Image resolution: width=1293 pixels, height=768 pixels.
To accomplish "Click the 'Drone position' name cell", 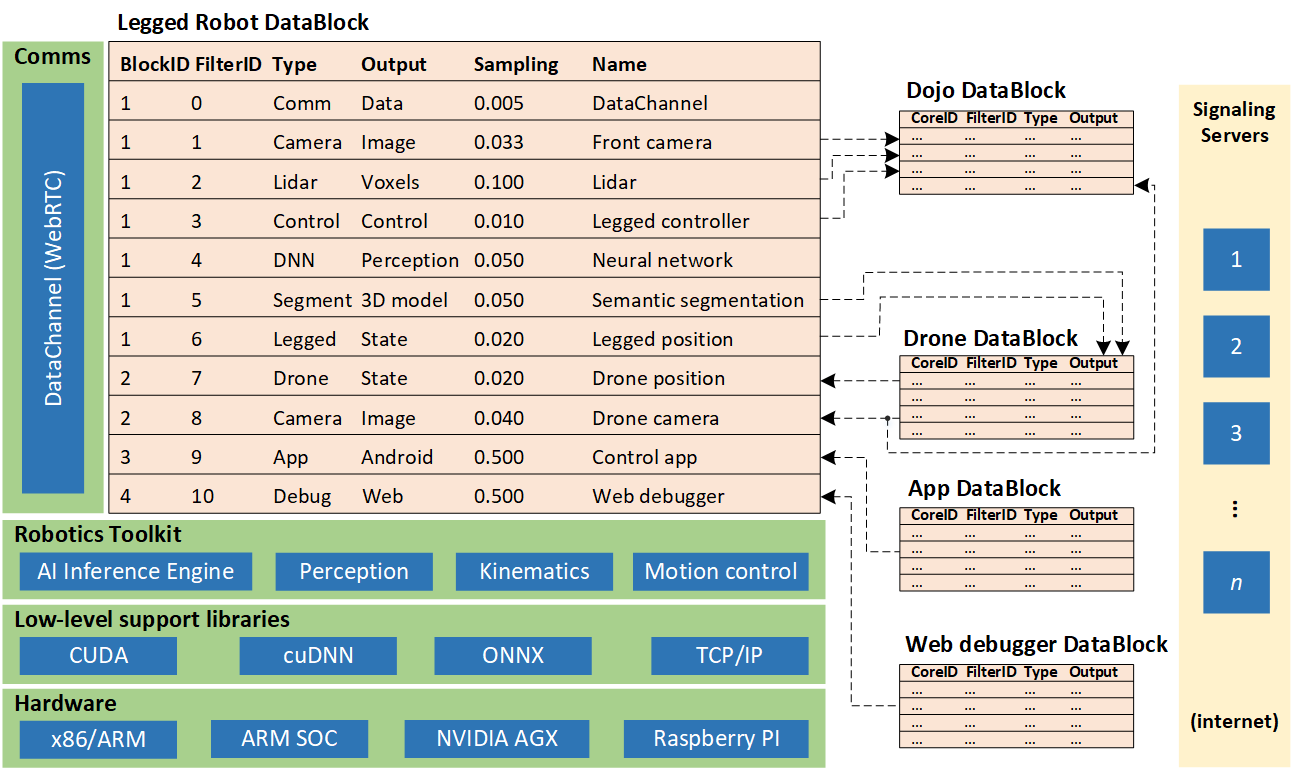I will (x=658, y=378).
